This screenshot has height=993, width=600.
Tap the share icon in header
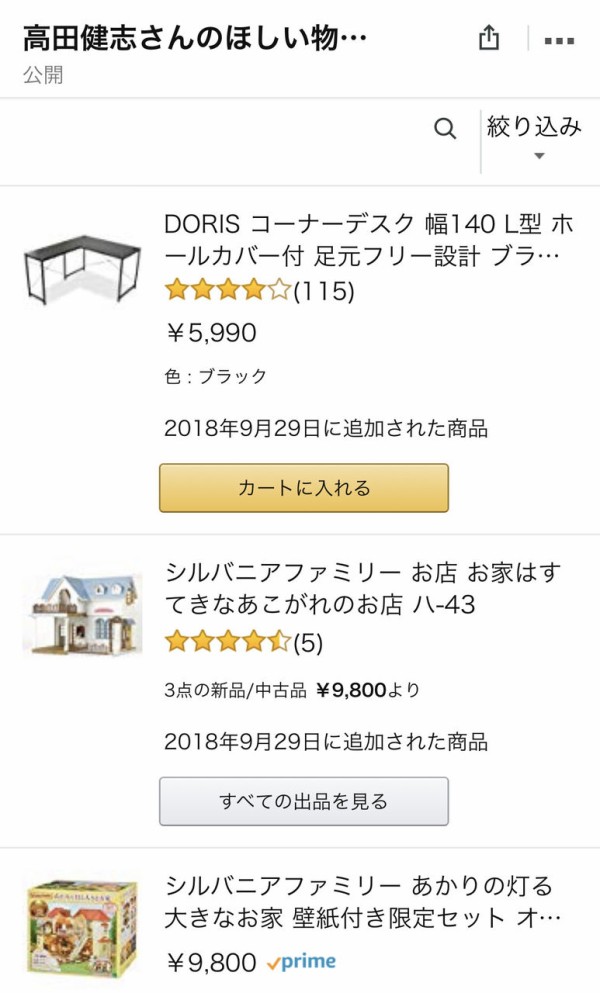(488, 39)
